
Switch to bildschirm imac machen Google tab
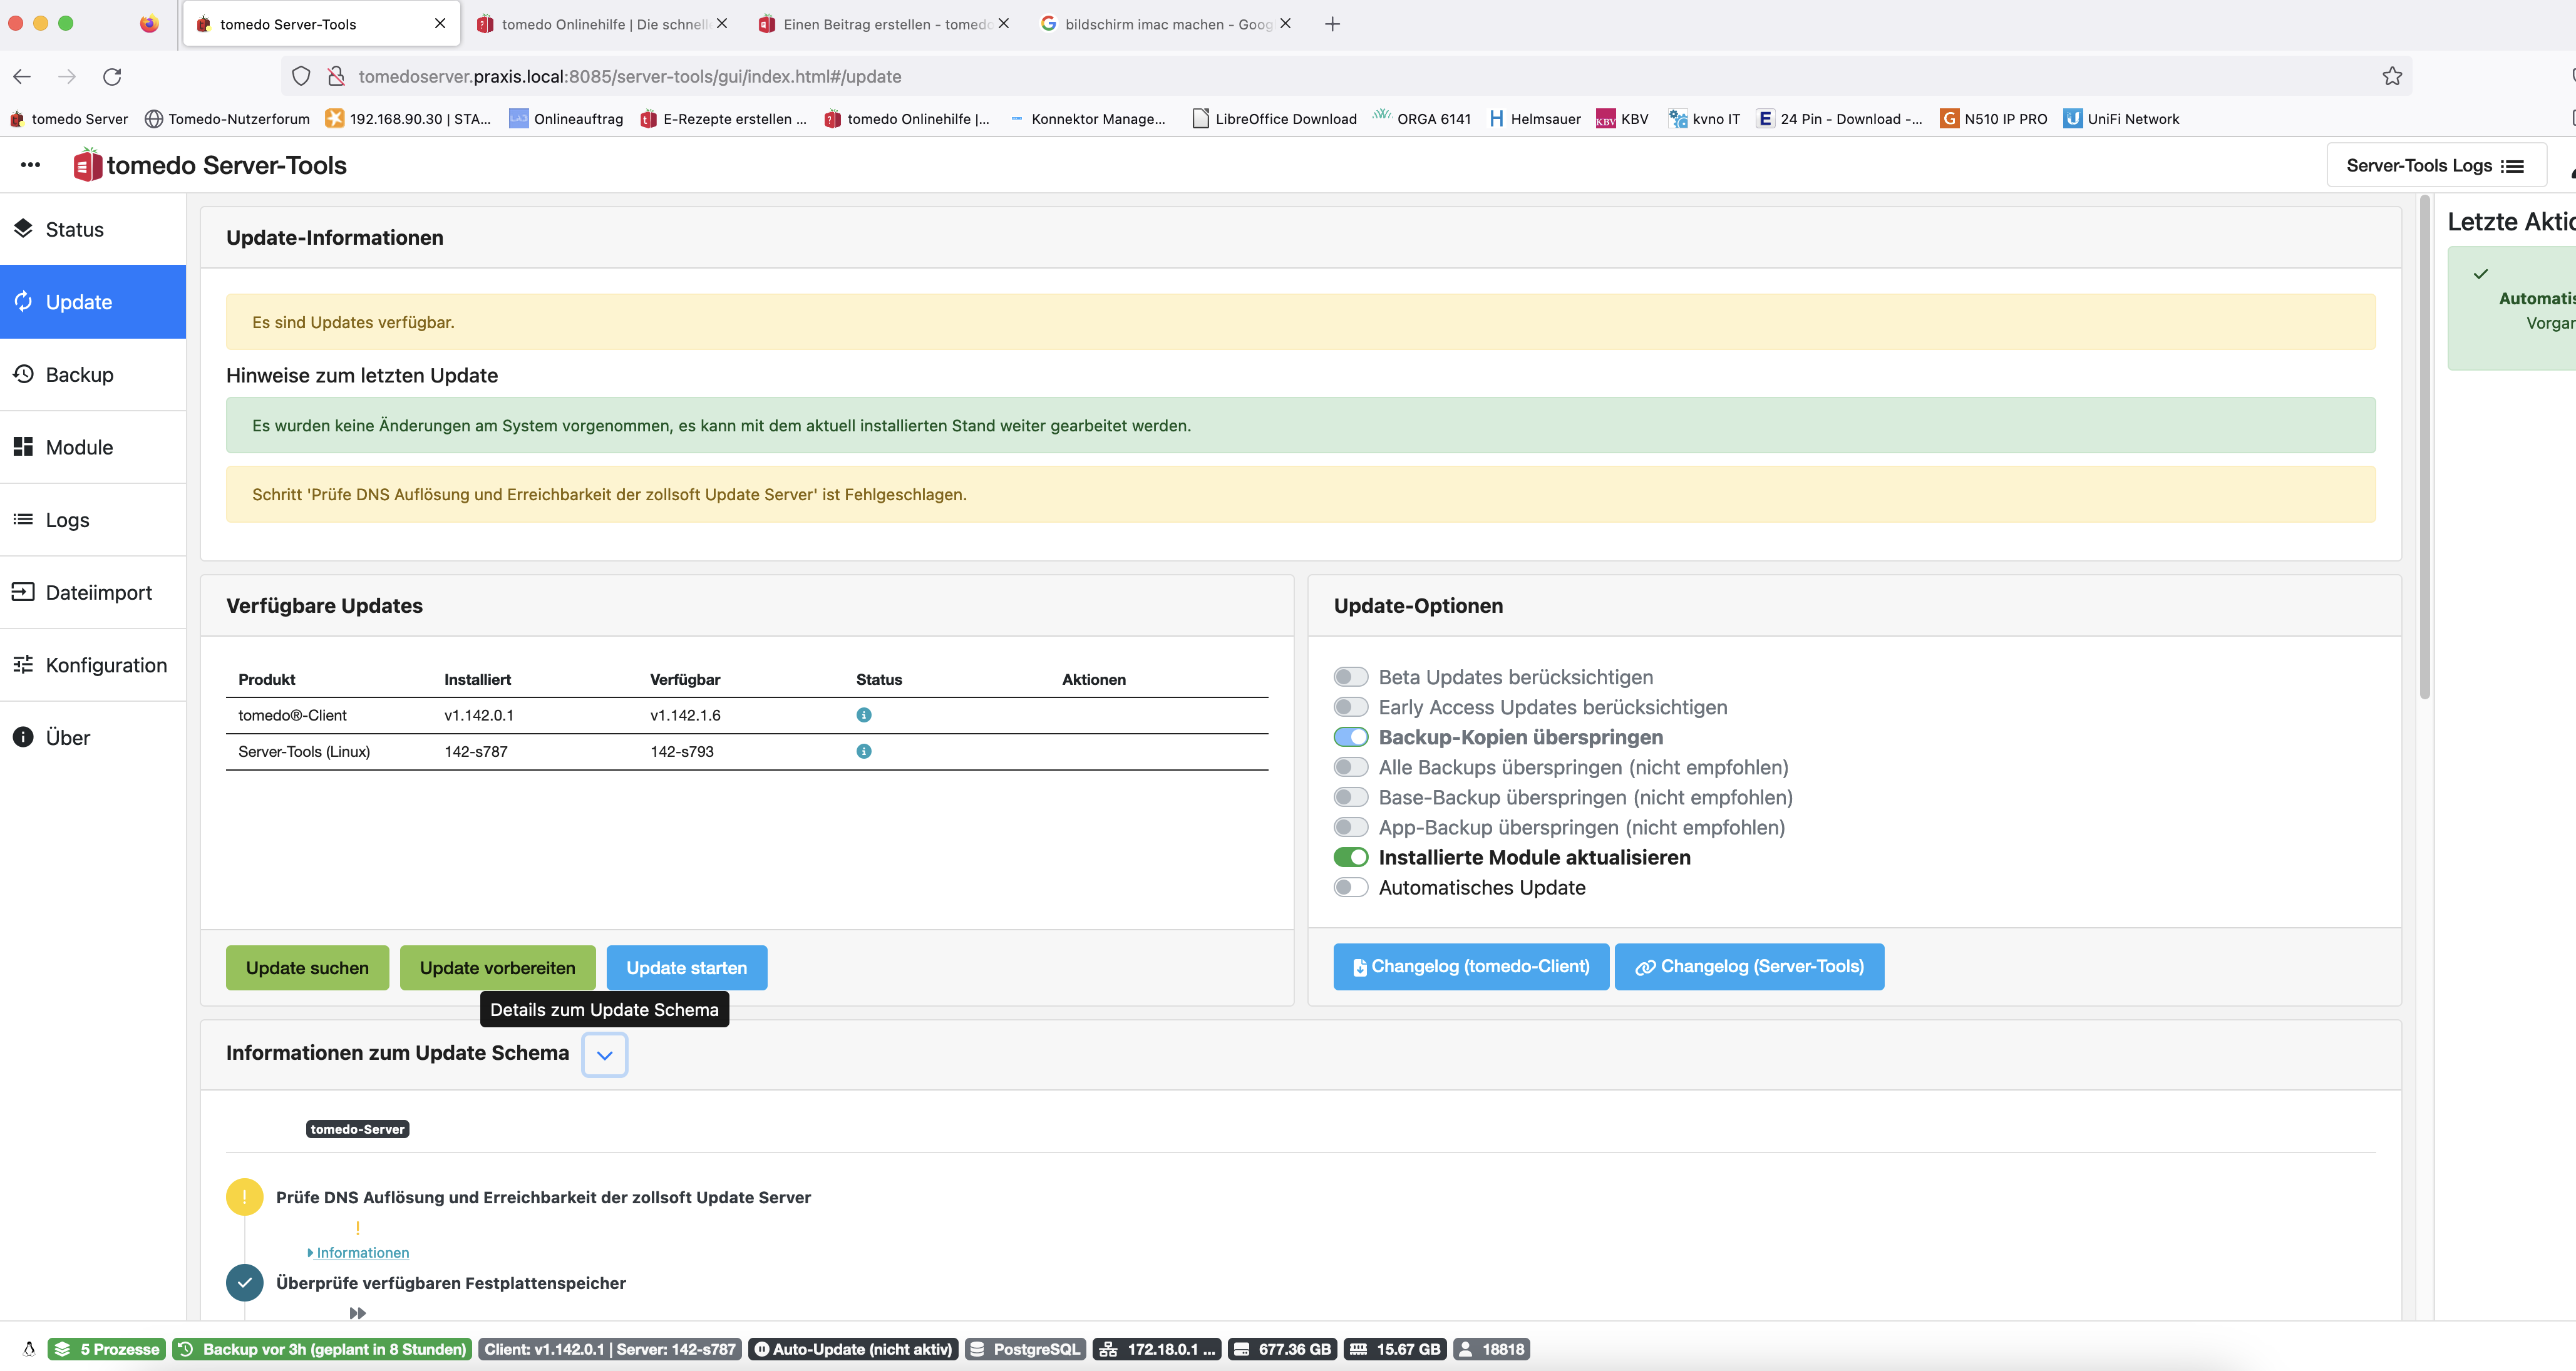[1166, 24]
